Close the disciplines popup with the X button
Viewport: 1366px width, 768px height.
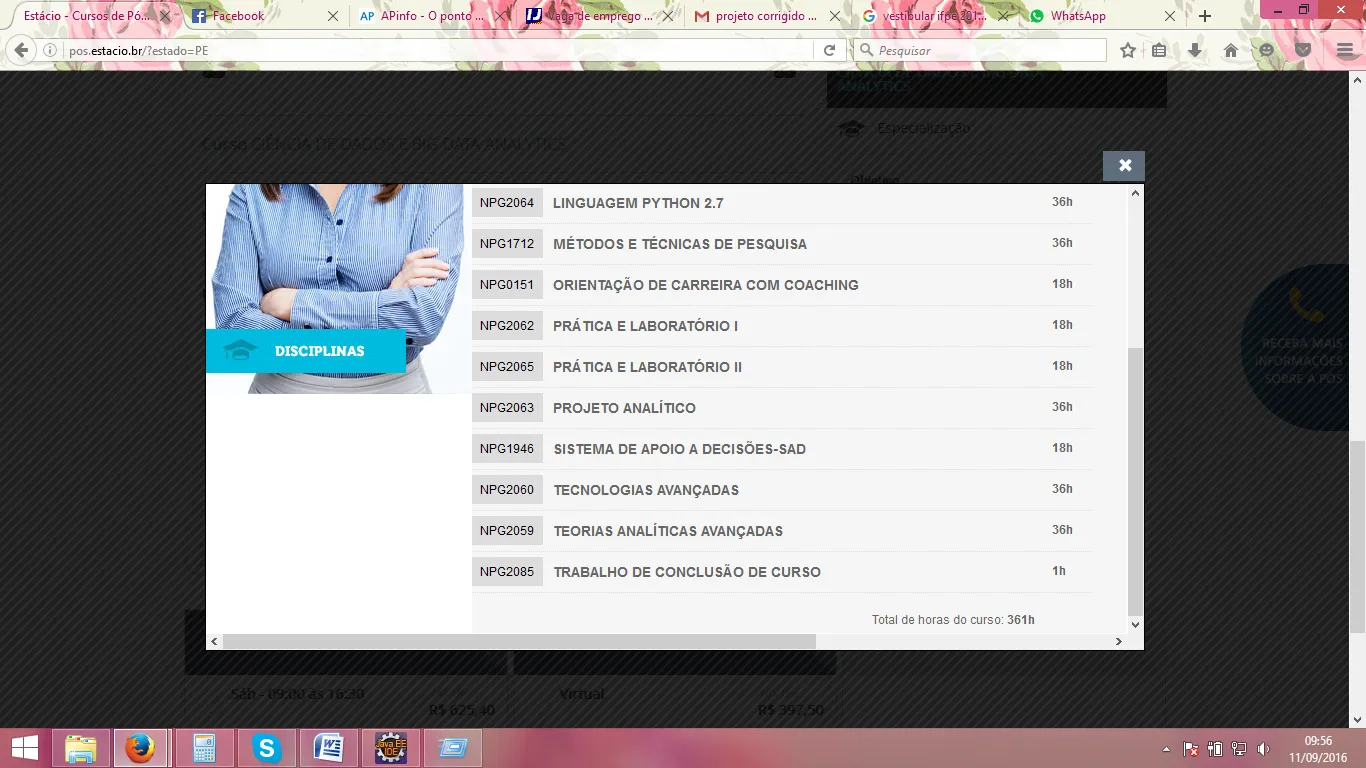(x=1124, y=166)
